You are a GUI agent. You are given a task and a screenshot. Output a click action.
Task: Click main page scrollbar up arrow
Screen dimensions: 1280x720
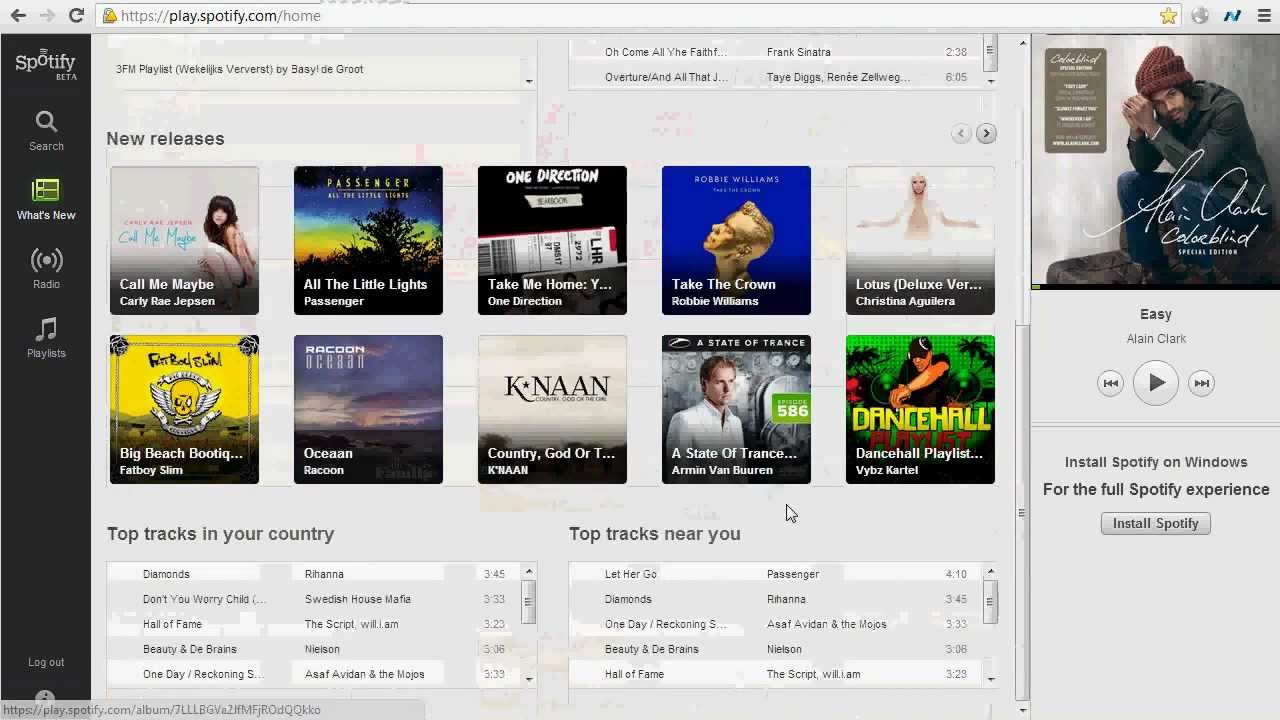tap(1022, 42)
